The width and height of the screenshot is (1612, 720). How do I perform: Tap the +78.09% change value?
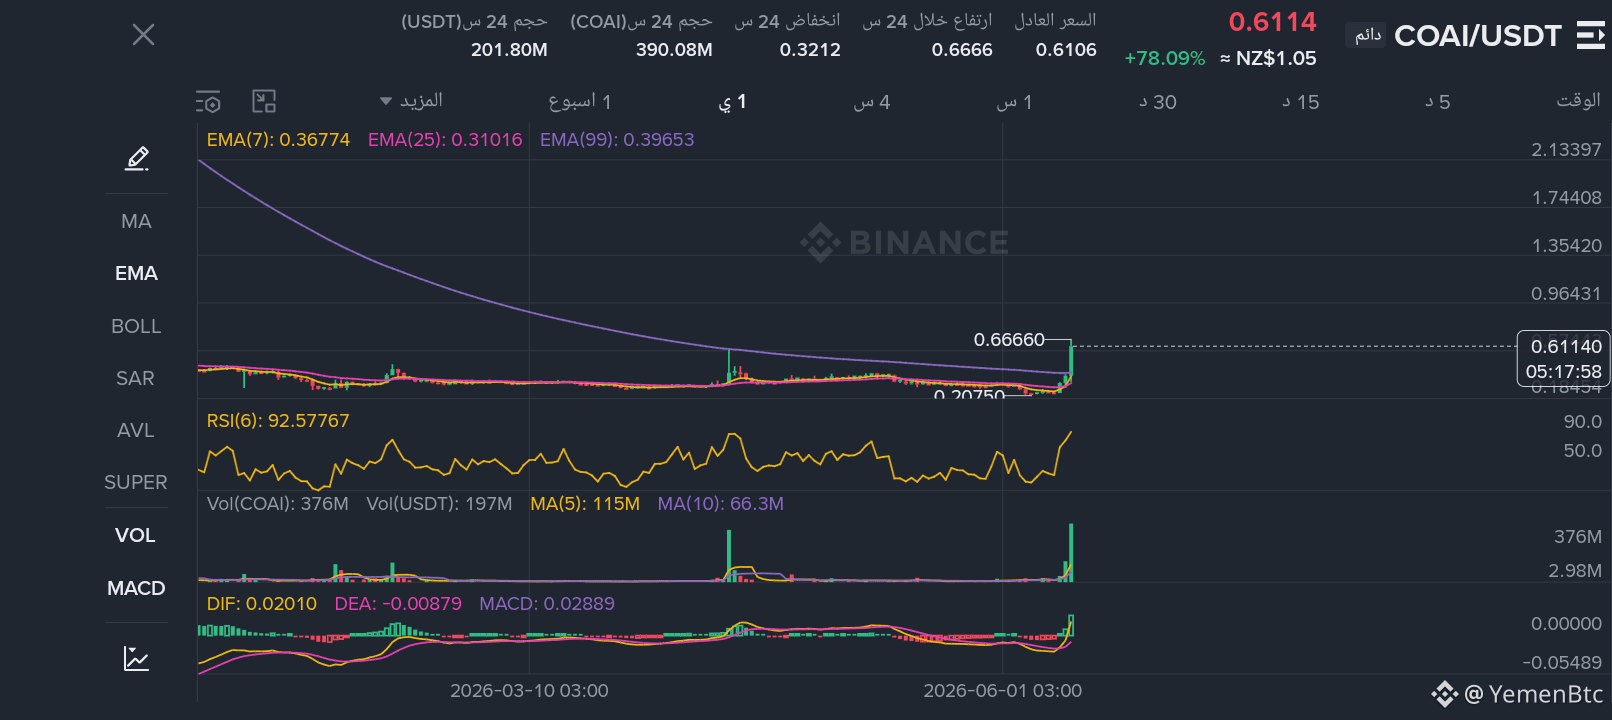pyautogui.click(x=1164, y=58)
